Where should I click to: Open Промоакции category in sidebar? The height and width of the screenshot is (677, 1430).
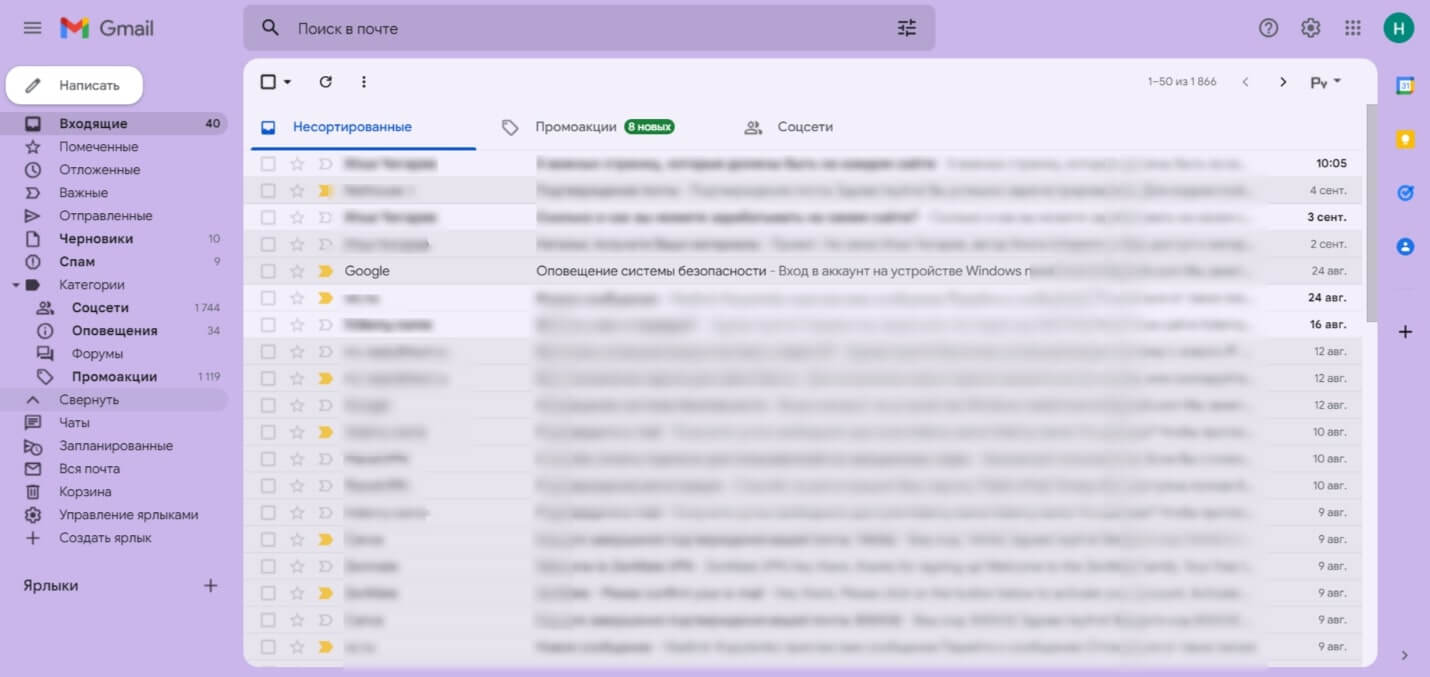(x=114, y=377)
